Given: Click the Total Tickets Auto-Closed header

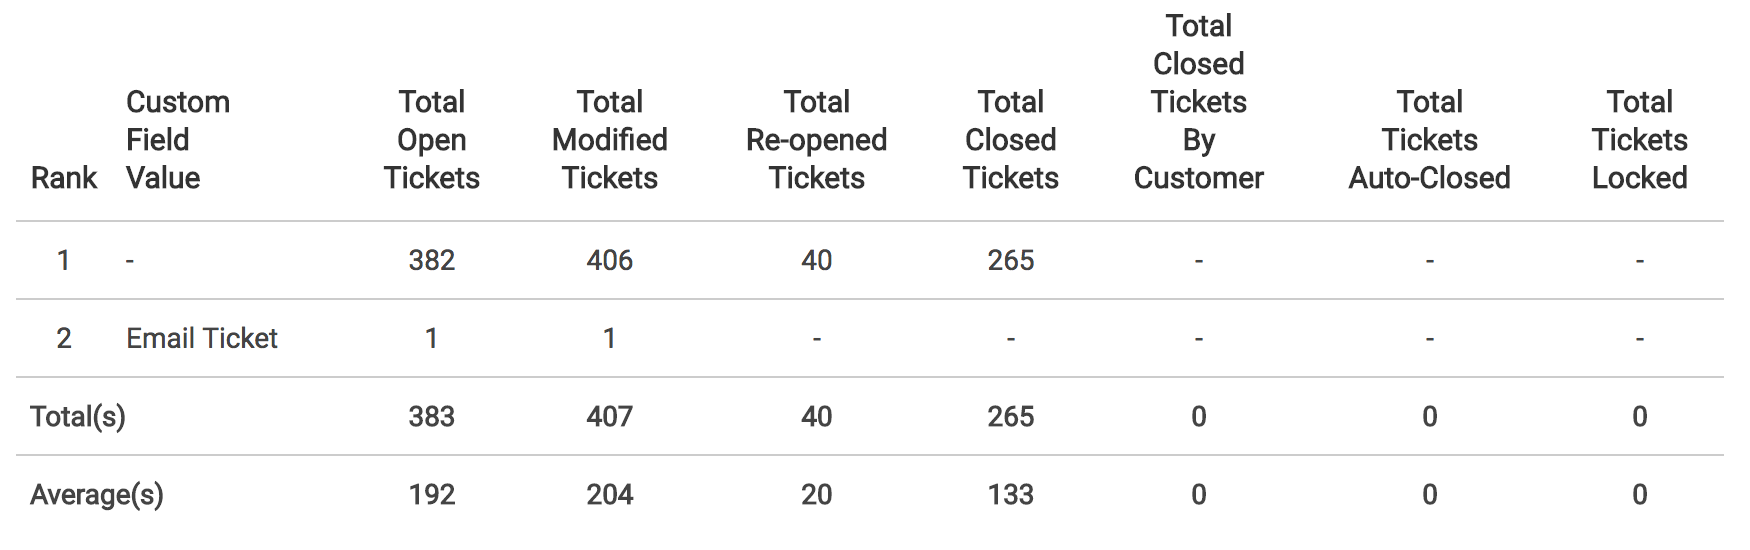Looking at the screenshot, I should [1429, 140].
